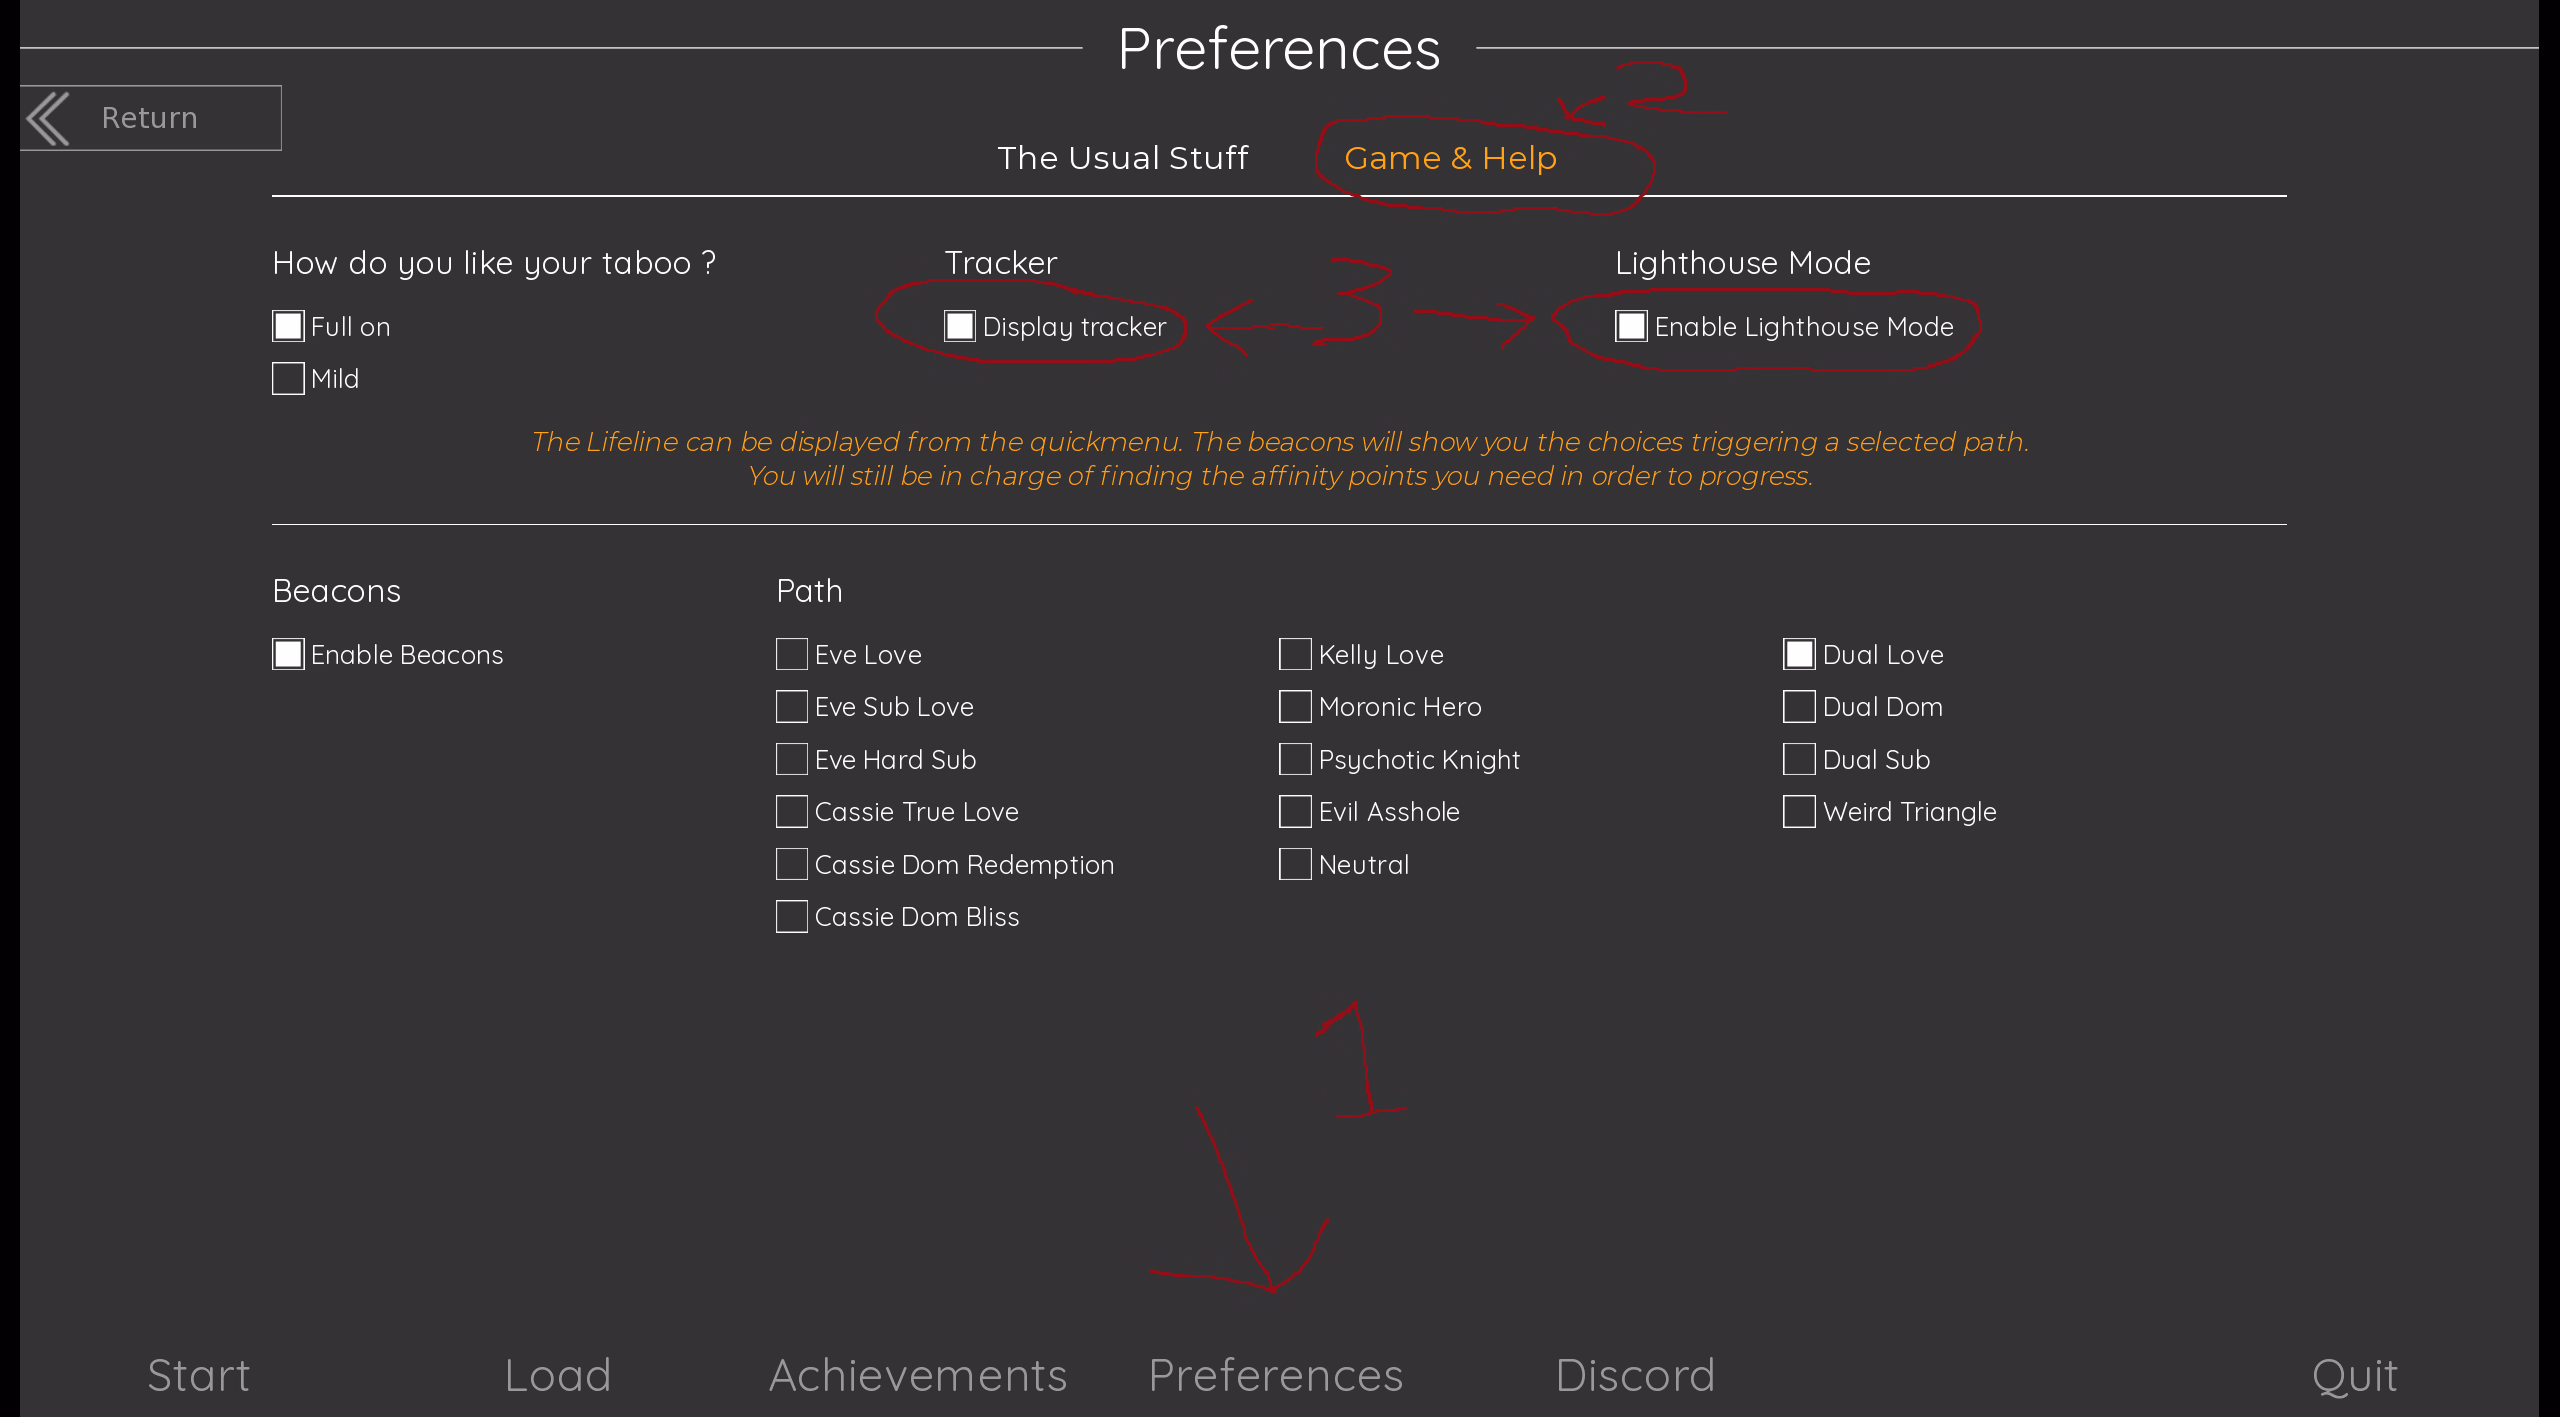Uncheck the Dual Love path
The image size is (2560, 1417).
(1799, 654)
